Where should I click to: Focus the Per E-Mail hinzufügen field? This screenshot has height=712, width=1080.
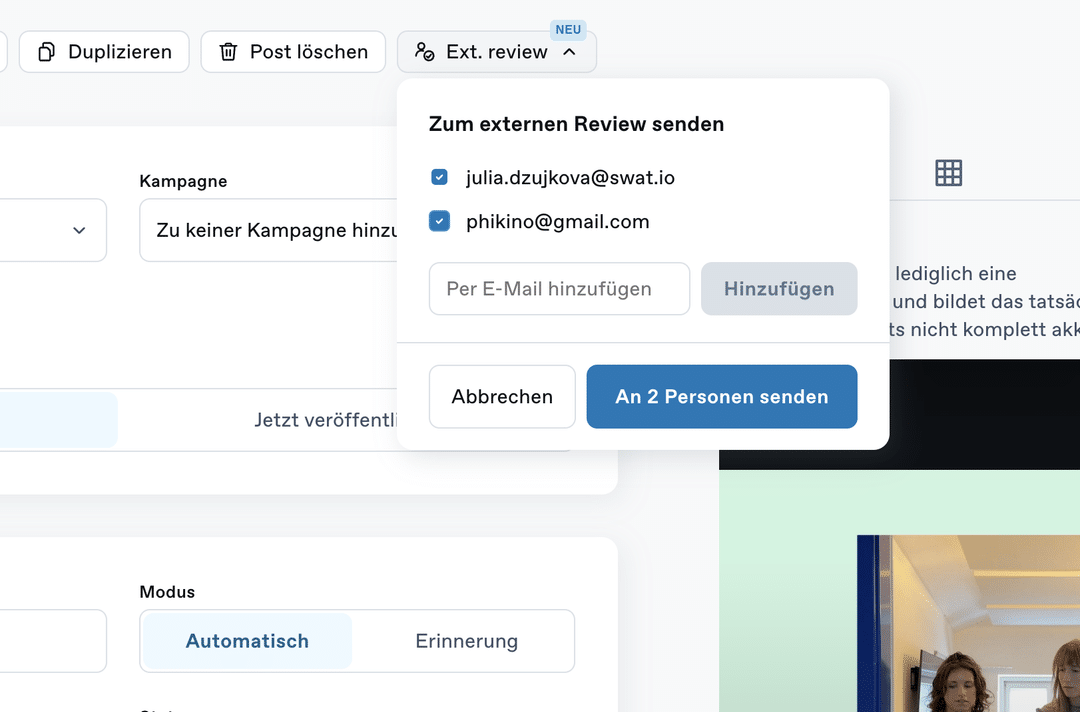coord(559,289)
